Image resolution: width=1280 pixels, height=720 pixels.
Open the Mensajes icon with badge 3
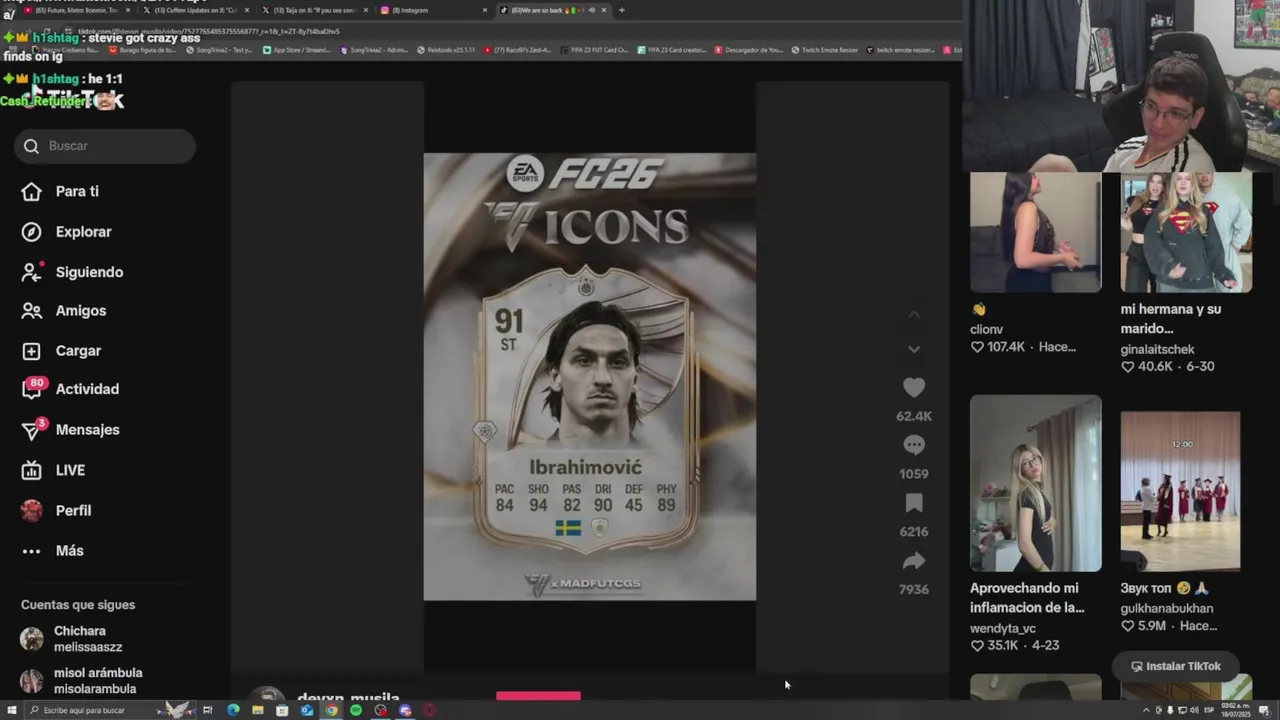tap(32, 430)
